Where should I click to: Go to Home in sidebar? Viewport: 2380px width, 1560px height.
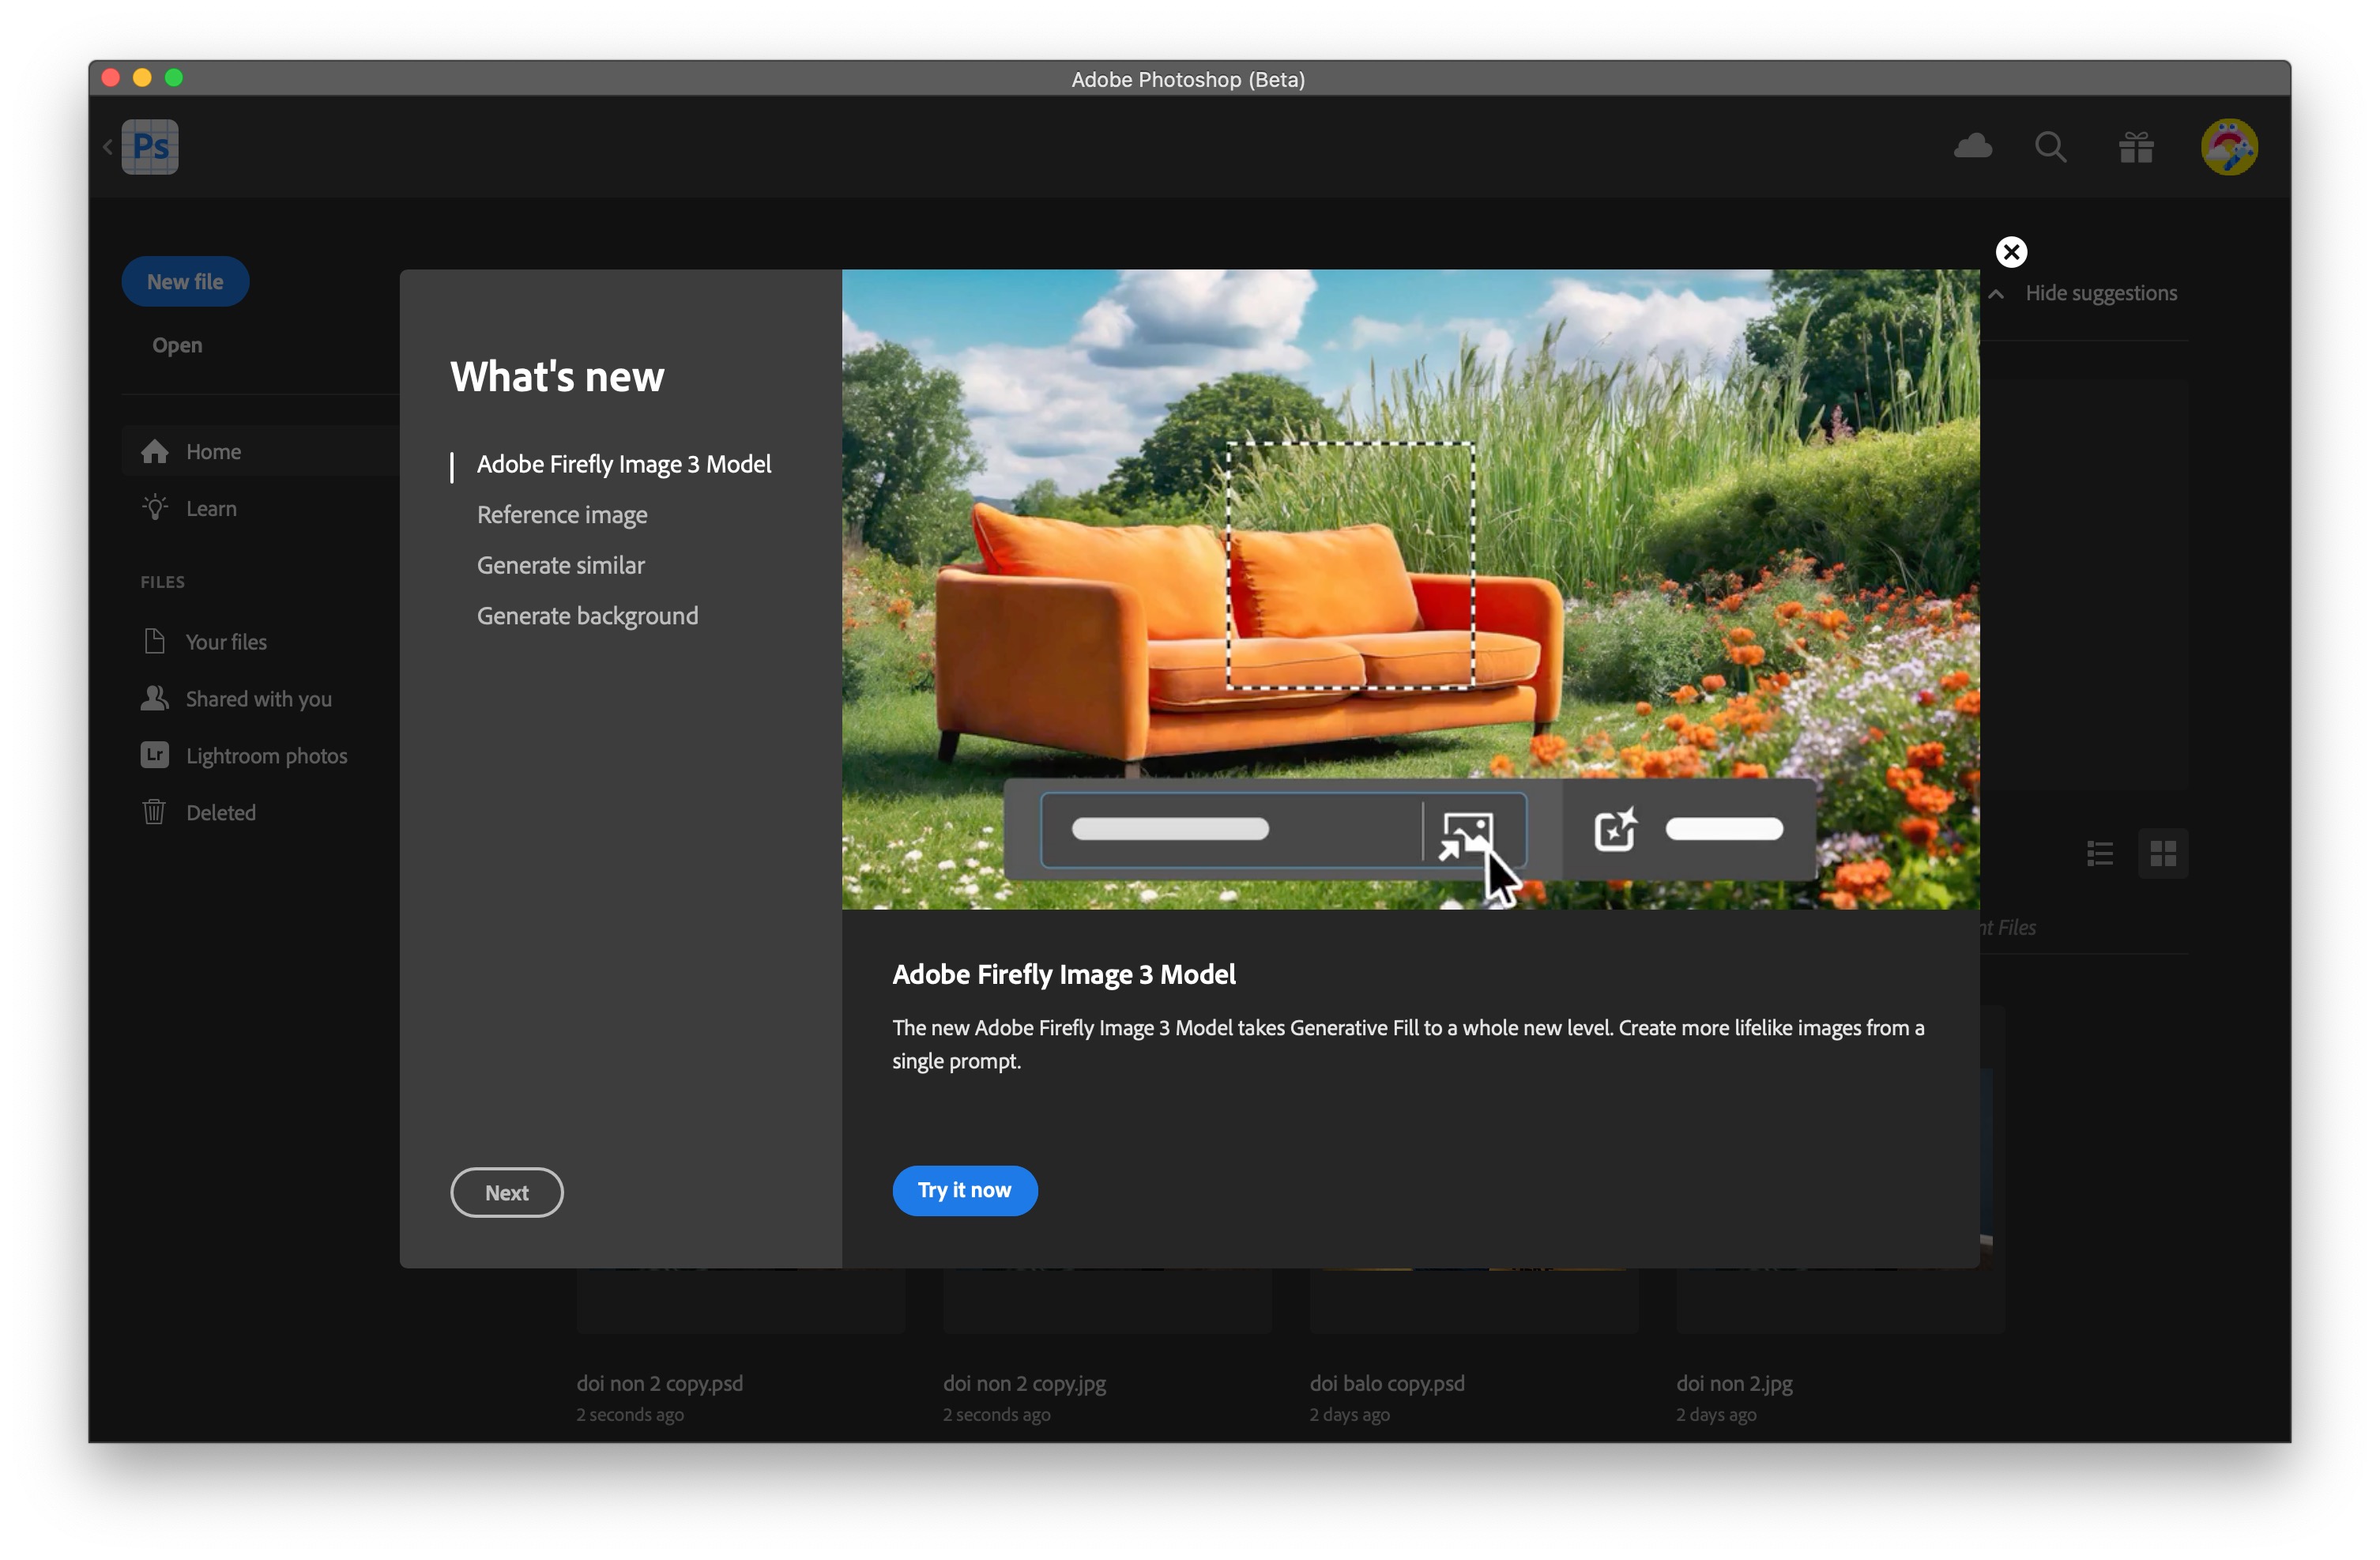[260, 451]
